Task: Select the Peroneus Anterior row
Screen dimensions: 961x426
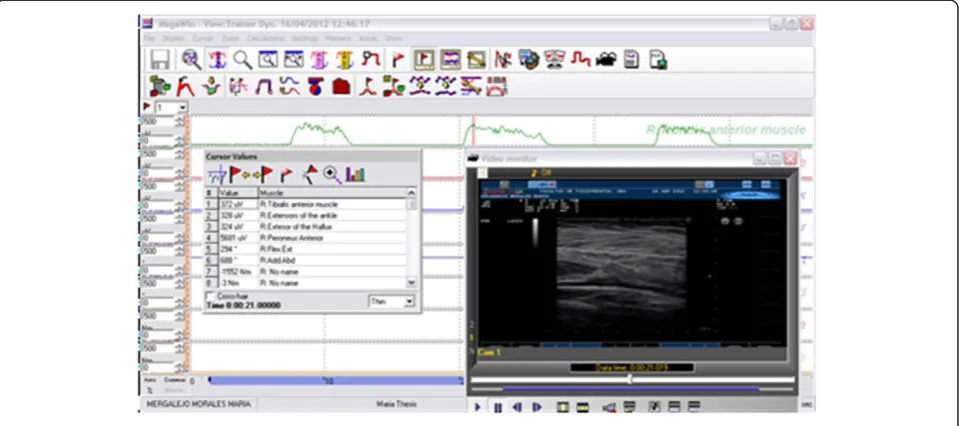Action: [x=305, y=238]
